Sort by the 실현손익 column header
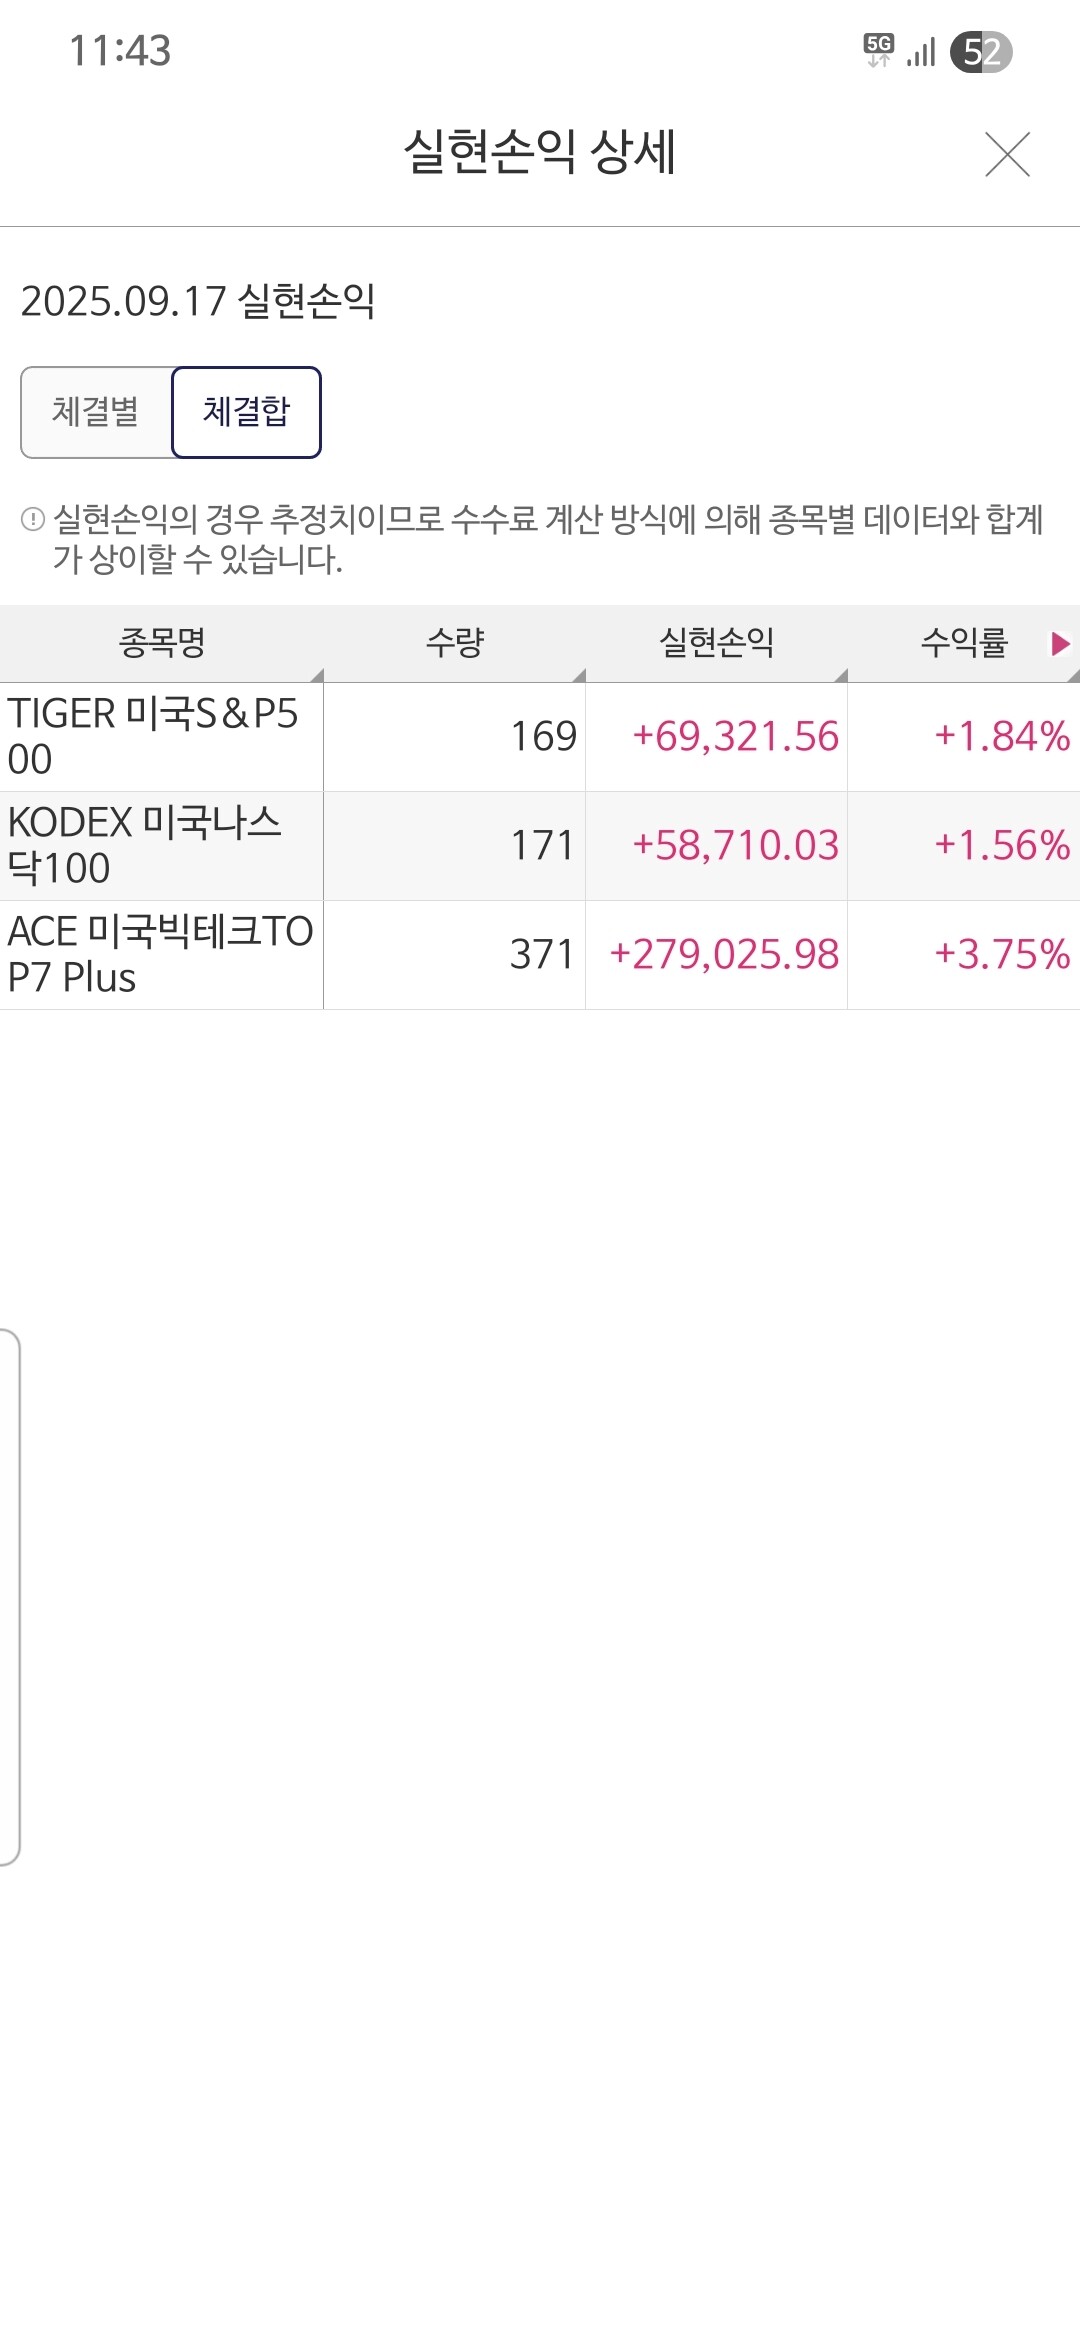This screenshot has height=2340, width=1080. tap(716, 643)
